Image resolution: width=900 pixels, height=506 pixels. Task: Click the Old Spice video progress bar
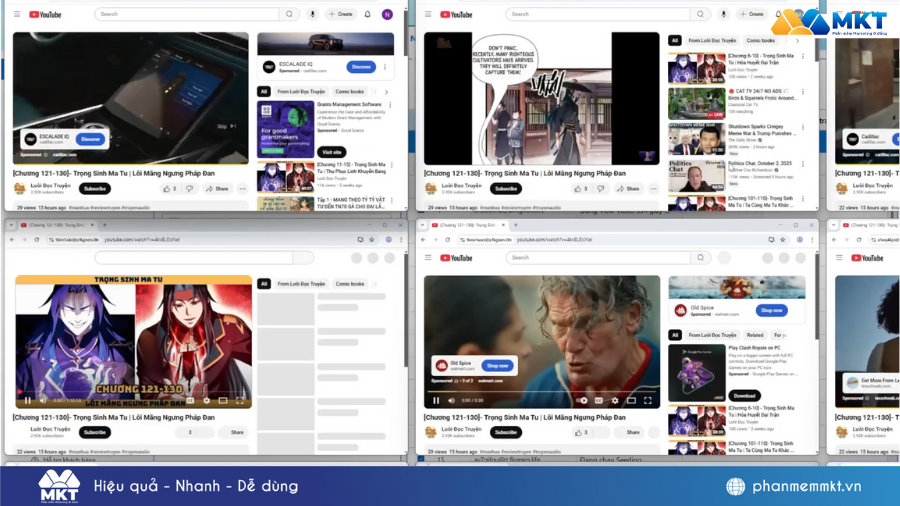pyautogui.click(x=540, y=391)
